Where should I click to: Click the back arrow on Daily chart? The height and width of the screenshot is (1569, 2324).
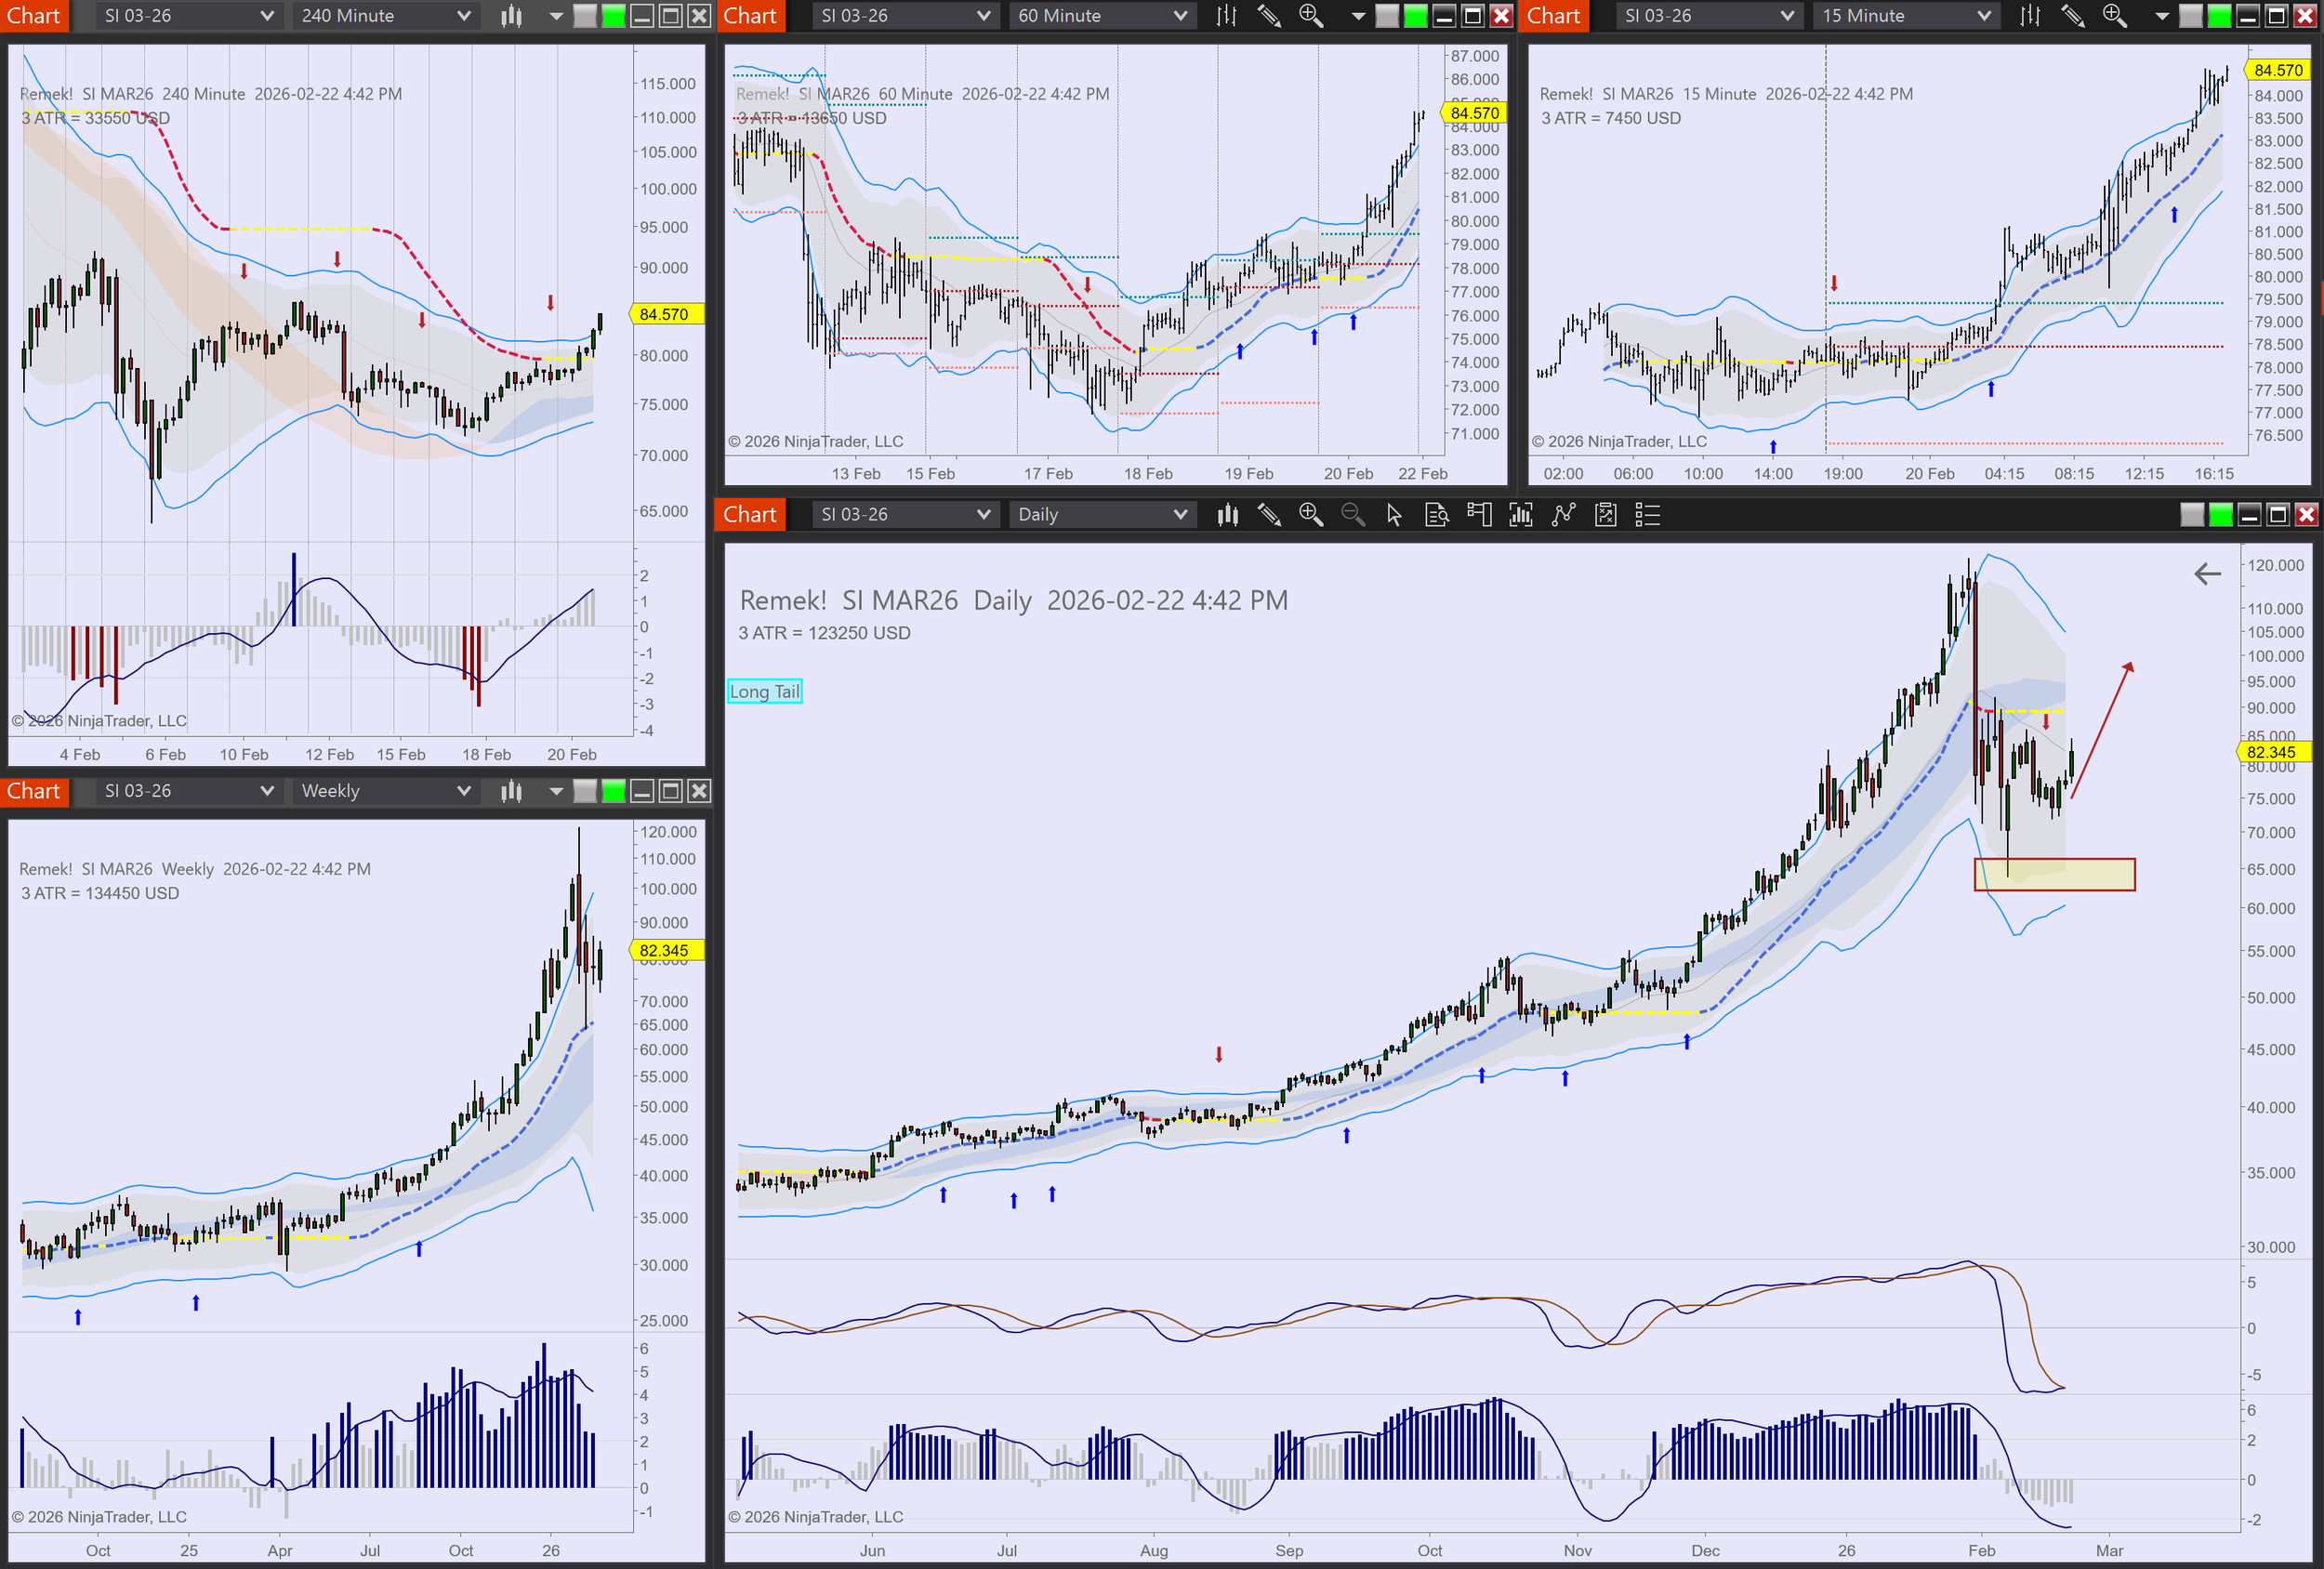point(2207,574)
